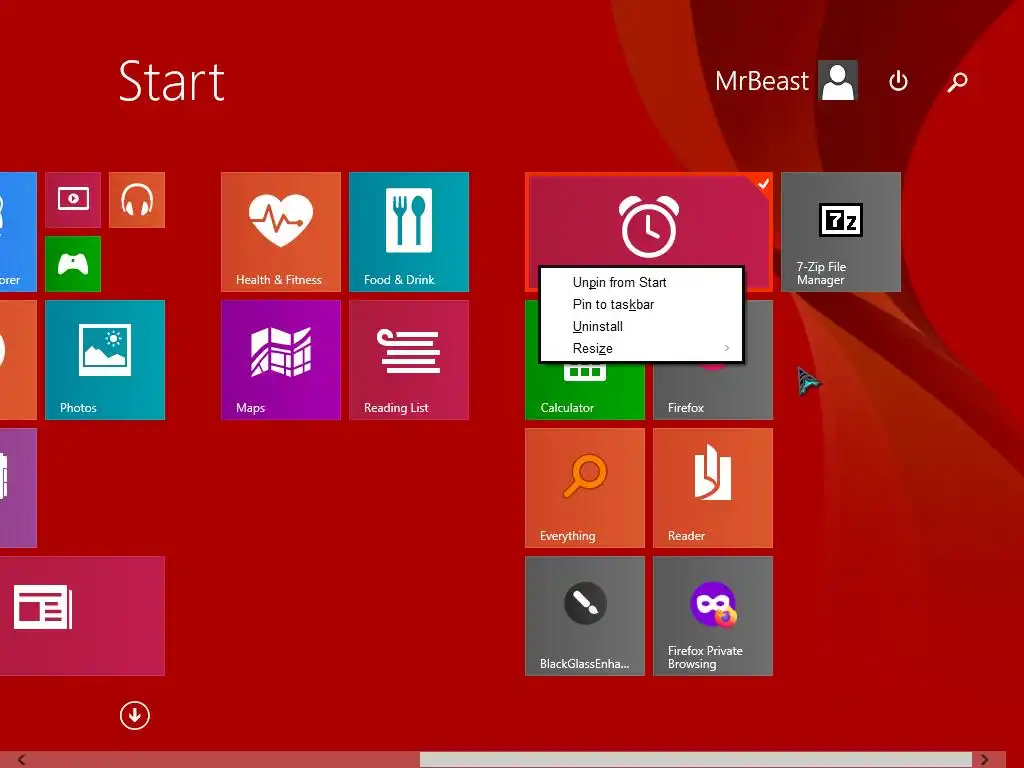Screen dimensions: 1024x768
Task: Click the power options icon
Action: tap(899, 81)
